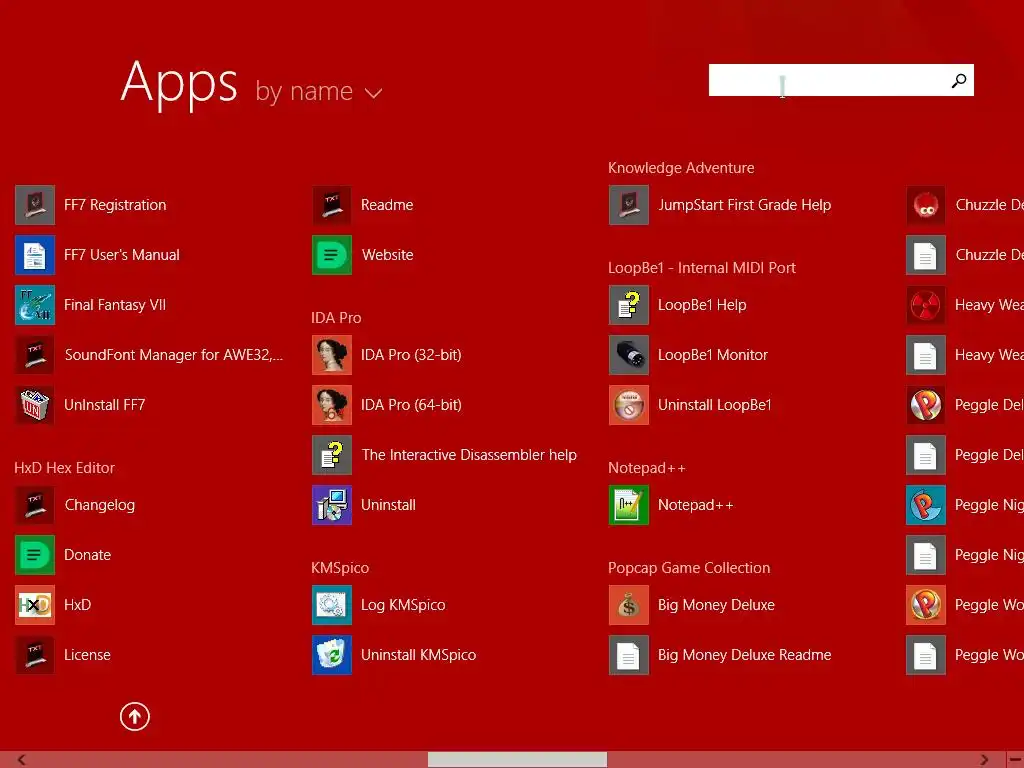Click the orange Peggle Deluxe game icon
This screenshot has height=768, width=1024.
(x=926, y=405)
